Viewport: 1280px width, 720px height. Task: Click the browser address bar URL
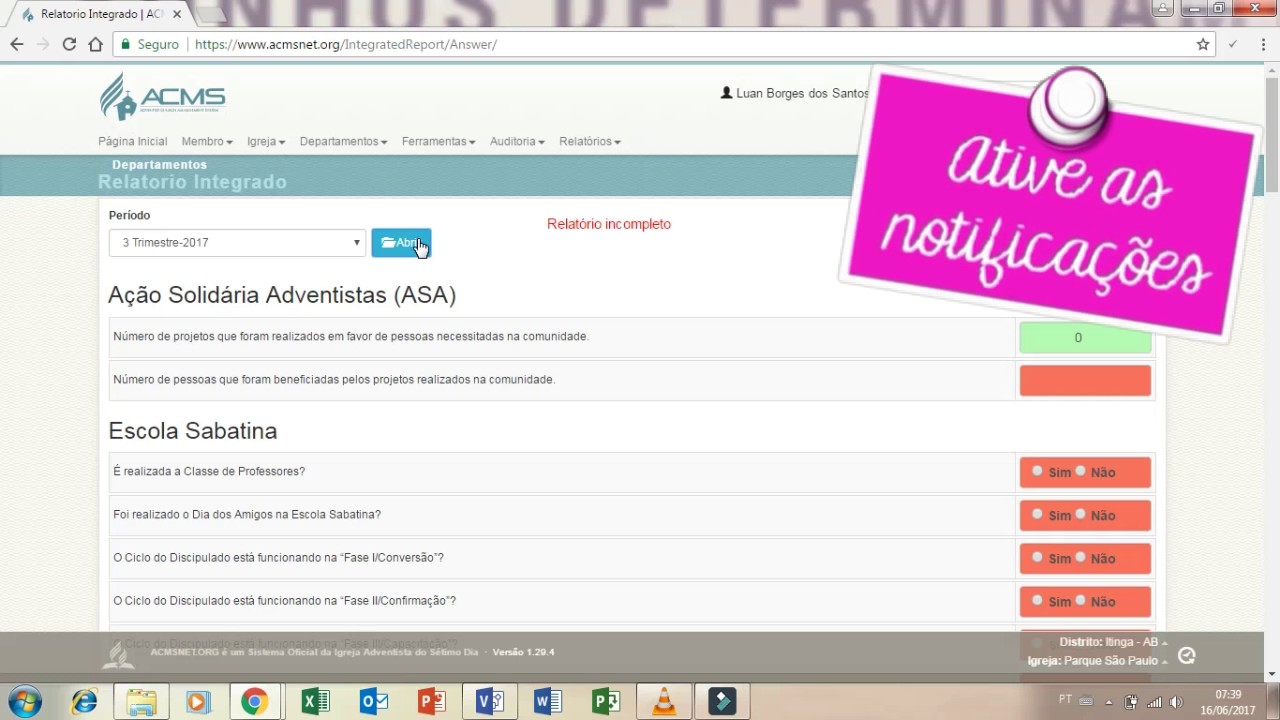click(x=345, y=44)
